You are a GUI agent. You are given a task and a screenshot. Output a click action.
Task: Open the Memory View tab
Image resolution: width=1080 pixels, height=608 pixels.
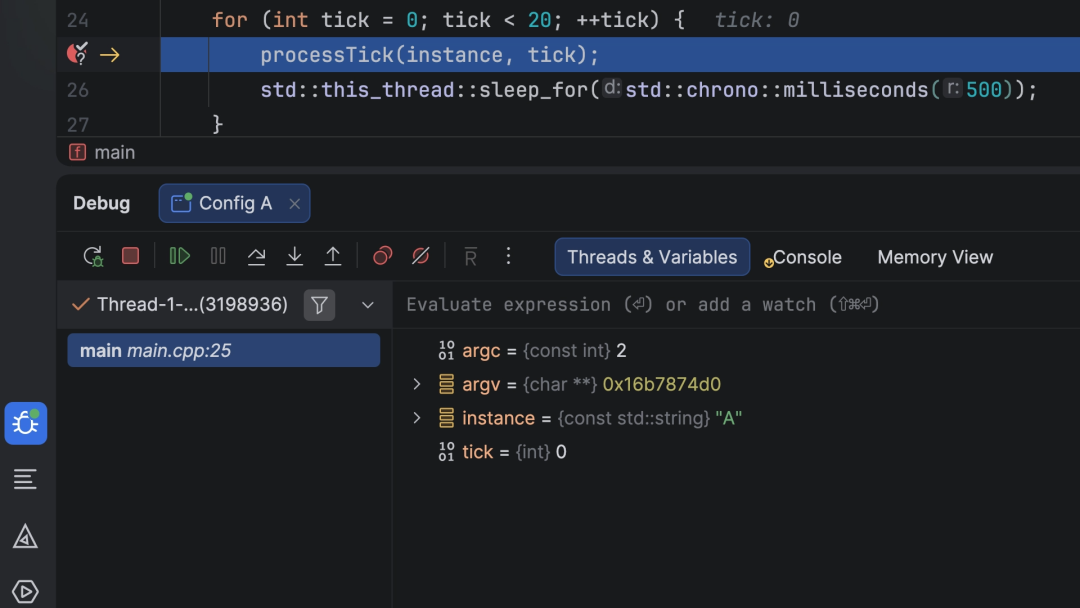935,257
